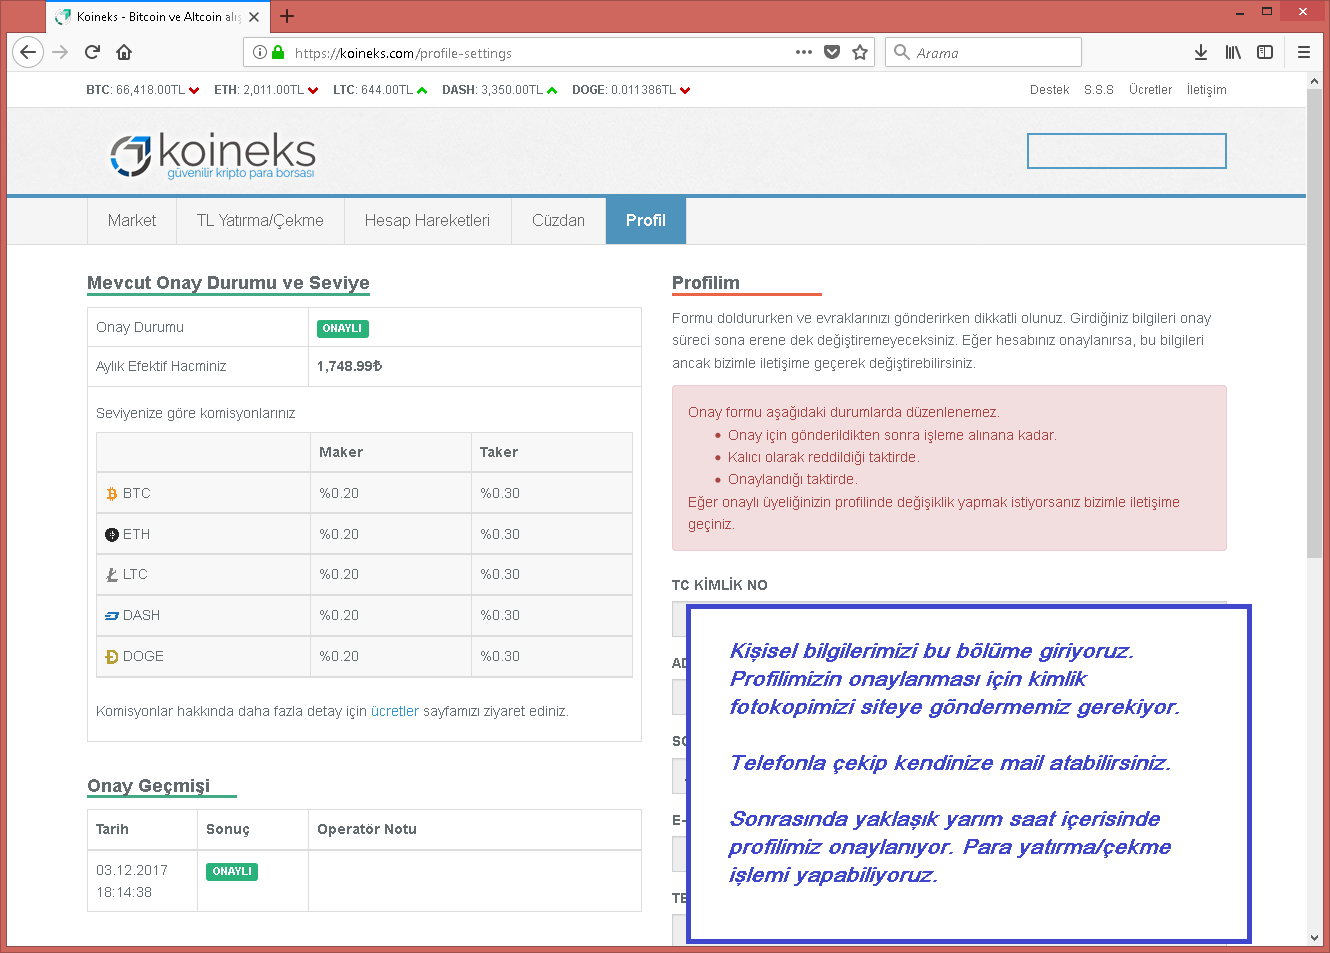Open TL Yatırma/Çekme tab
Viewport: 1330px width, 953px height.
click(x=260, y=221)
